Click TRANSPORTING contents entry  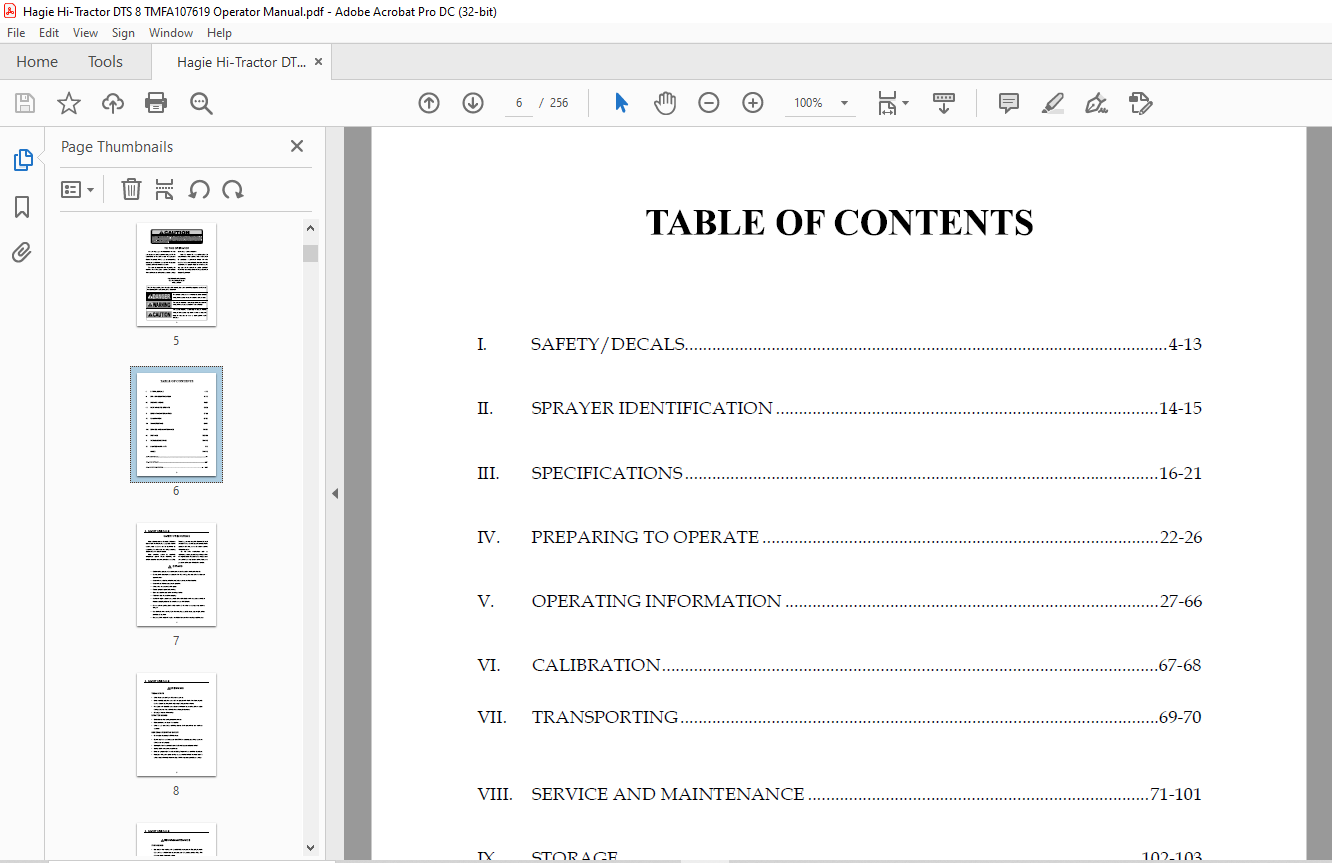(839, 717)
